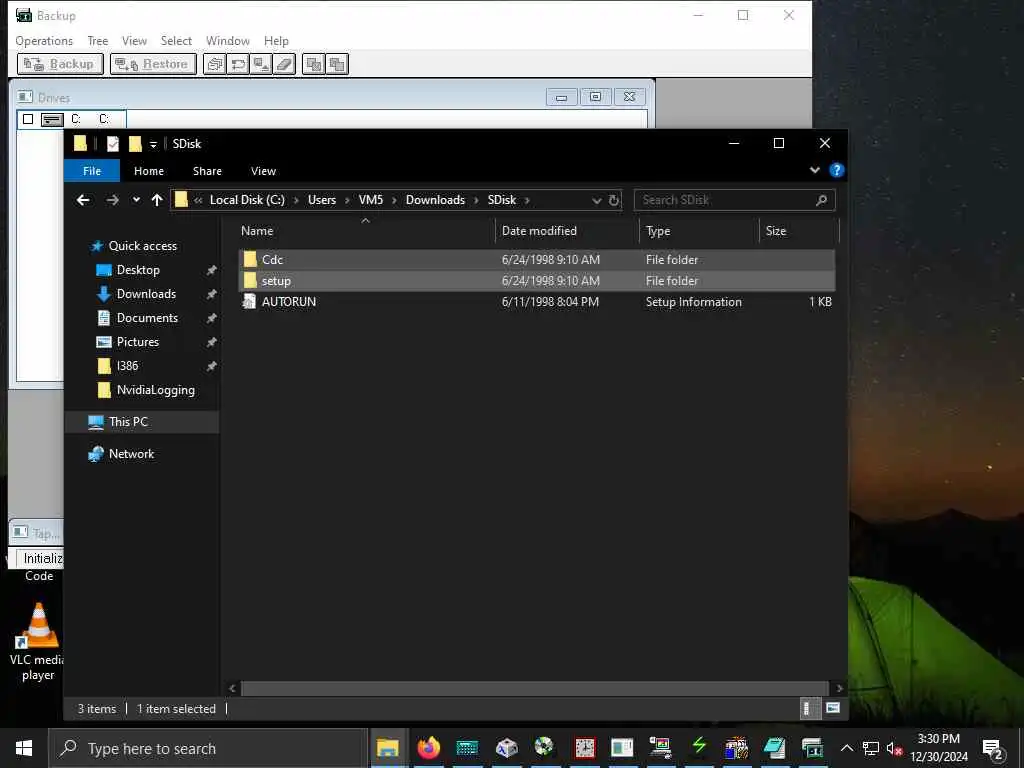Click the New folder quick access icon
Screen dimensions: 1024x768
(x=135, y=144)
